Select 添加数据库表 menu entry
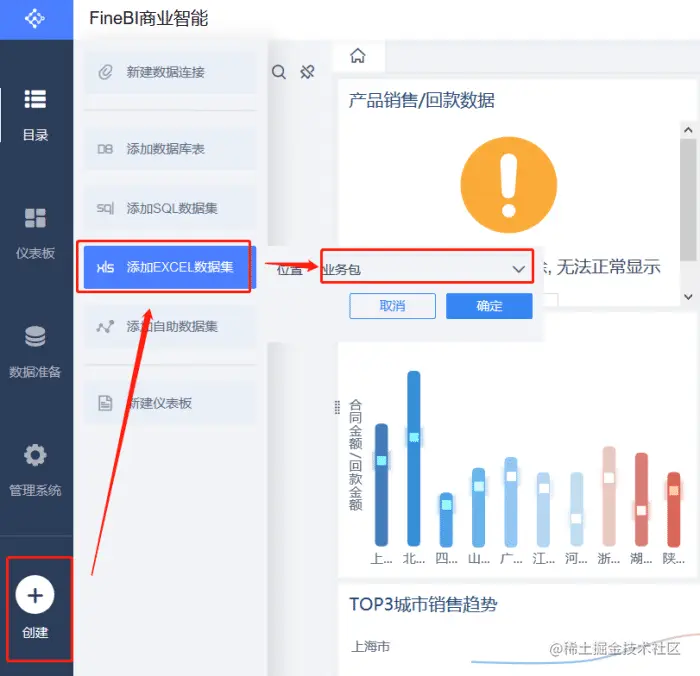Viewport: 700px width, 676px height. 170,149
